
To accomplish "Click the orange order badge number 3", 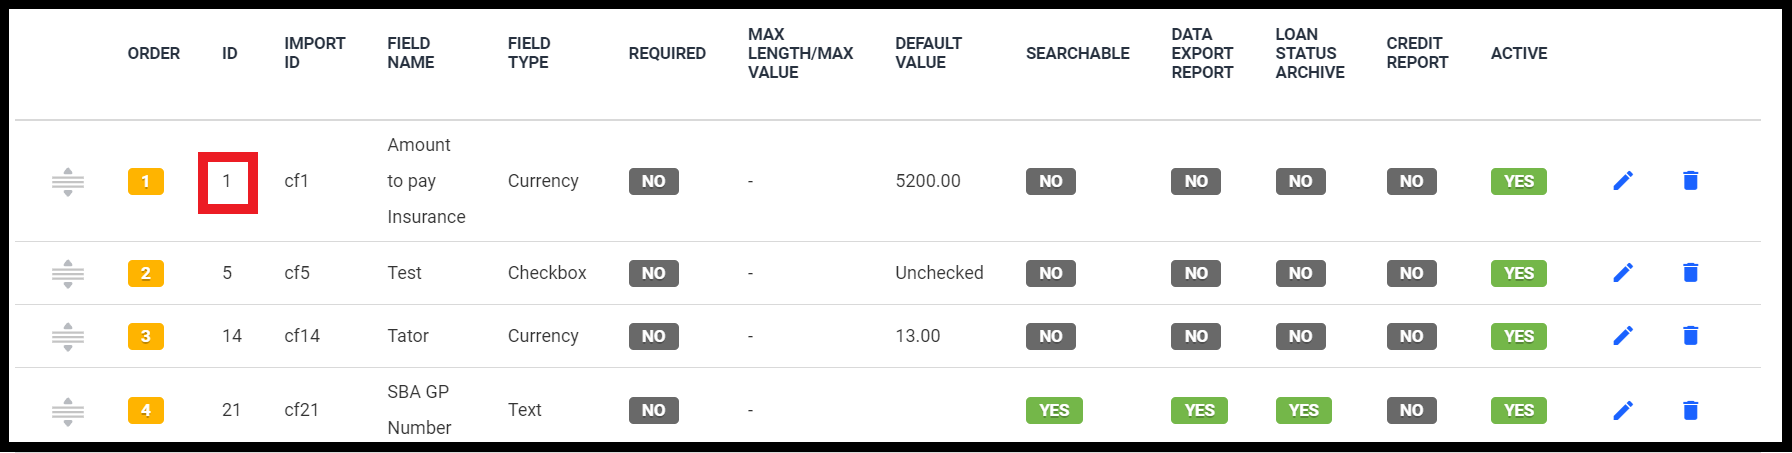I will click(x=146, y=336).
